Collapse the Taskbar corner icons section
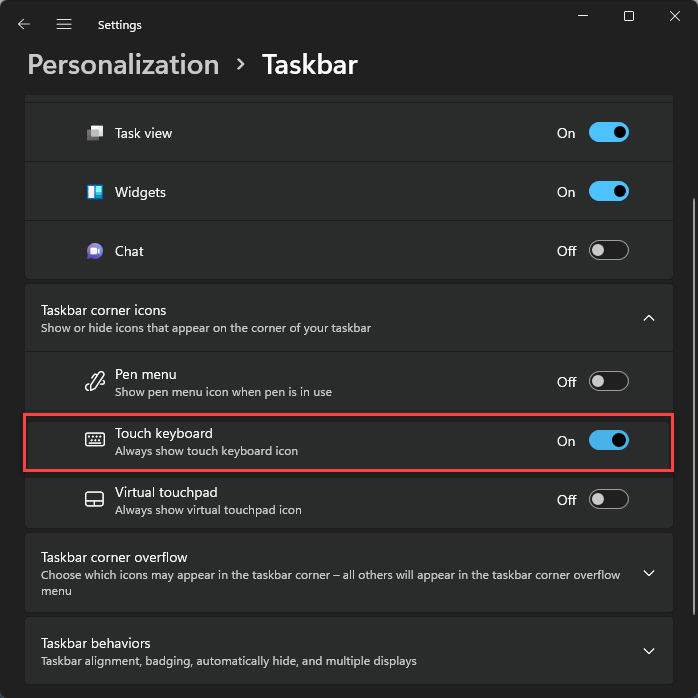Viewport: 698px width, 698px height. click(x=649, y=318)
